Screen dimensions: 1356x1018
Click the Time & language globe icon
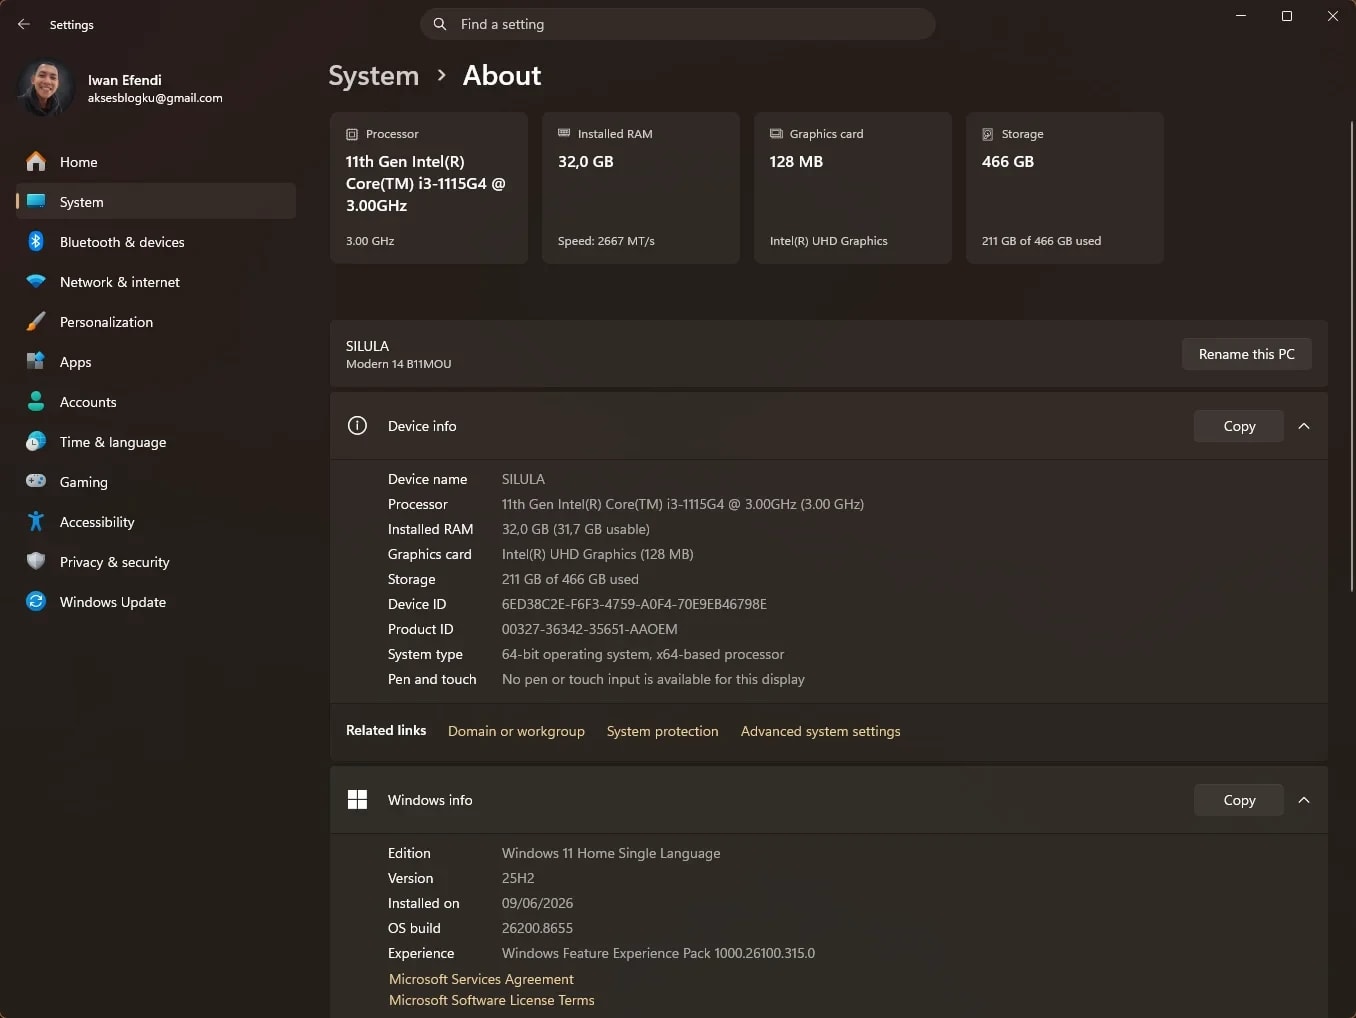pos(36,441)
